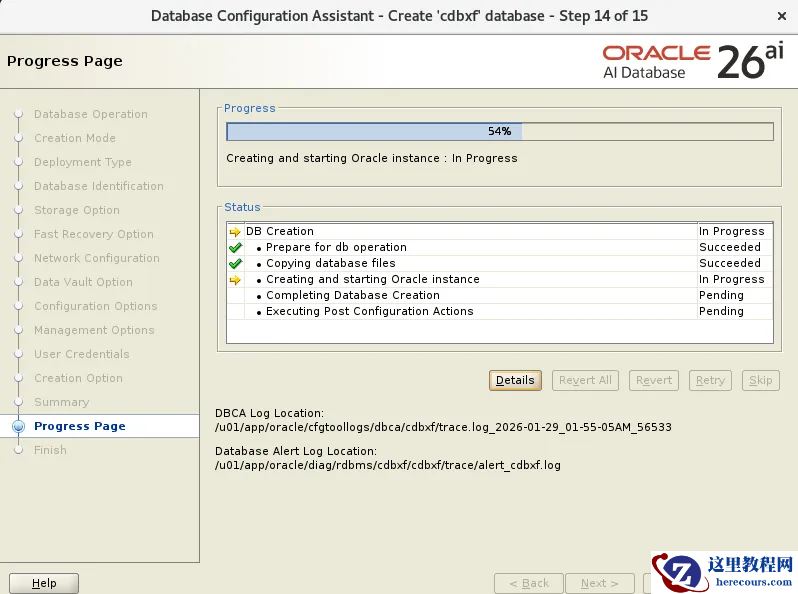Click the Executing Post Configuration Actions row
This screenshot has height=594, width=798.
click(500, 311)
